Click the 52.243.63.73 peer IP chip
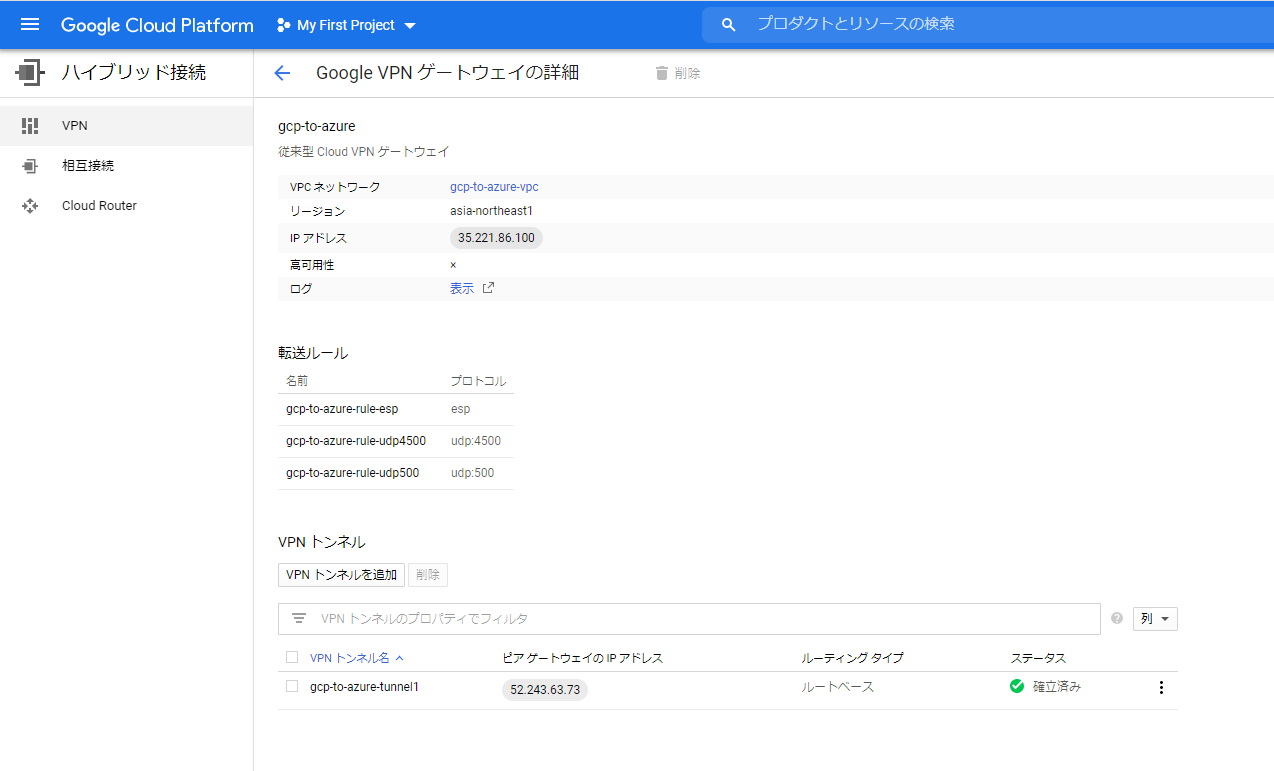Screen dimensions: 1274x771 (x=545, y=690)
